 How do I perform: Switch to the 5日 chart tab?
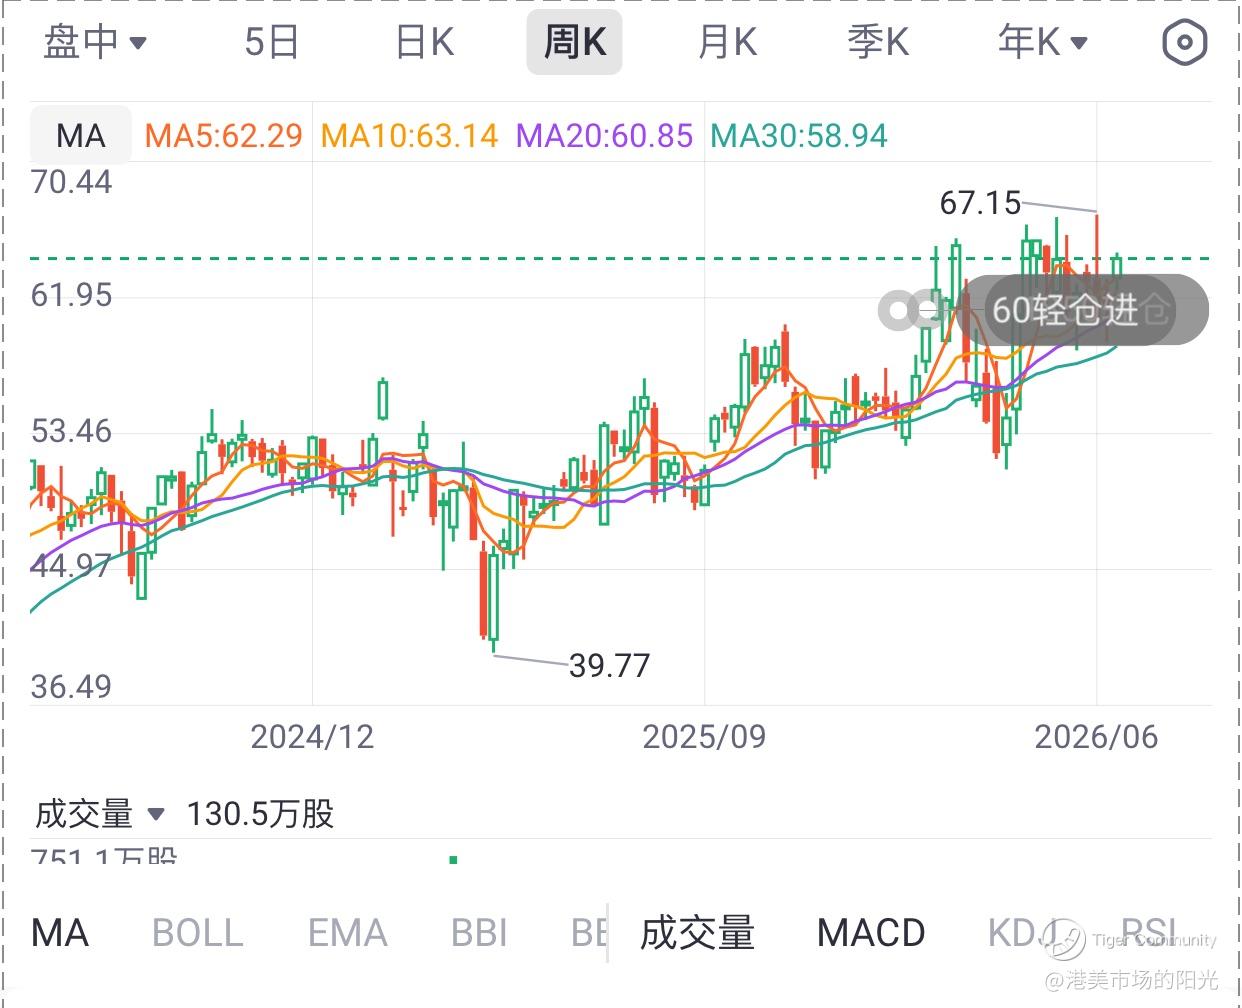271,42
